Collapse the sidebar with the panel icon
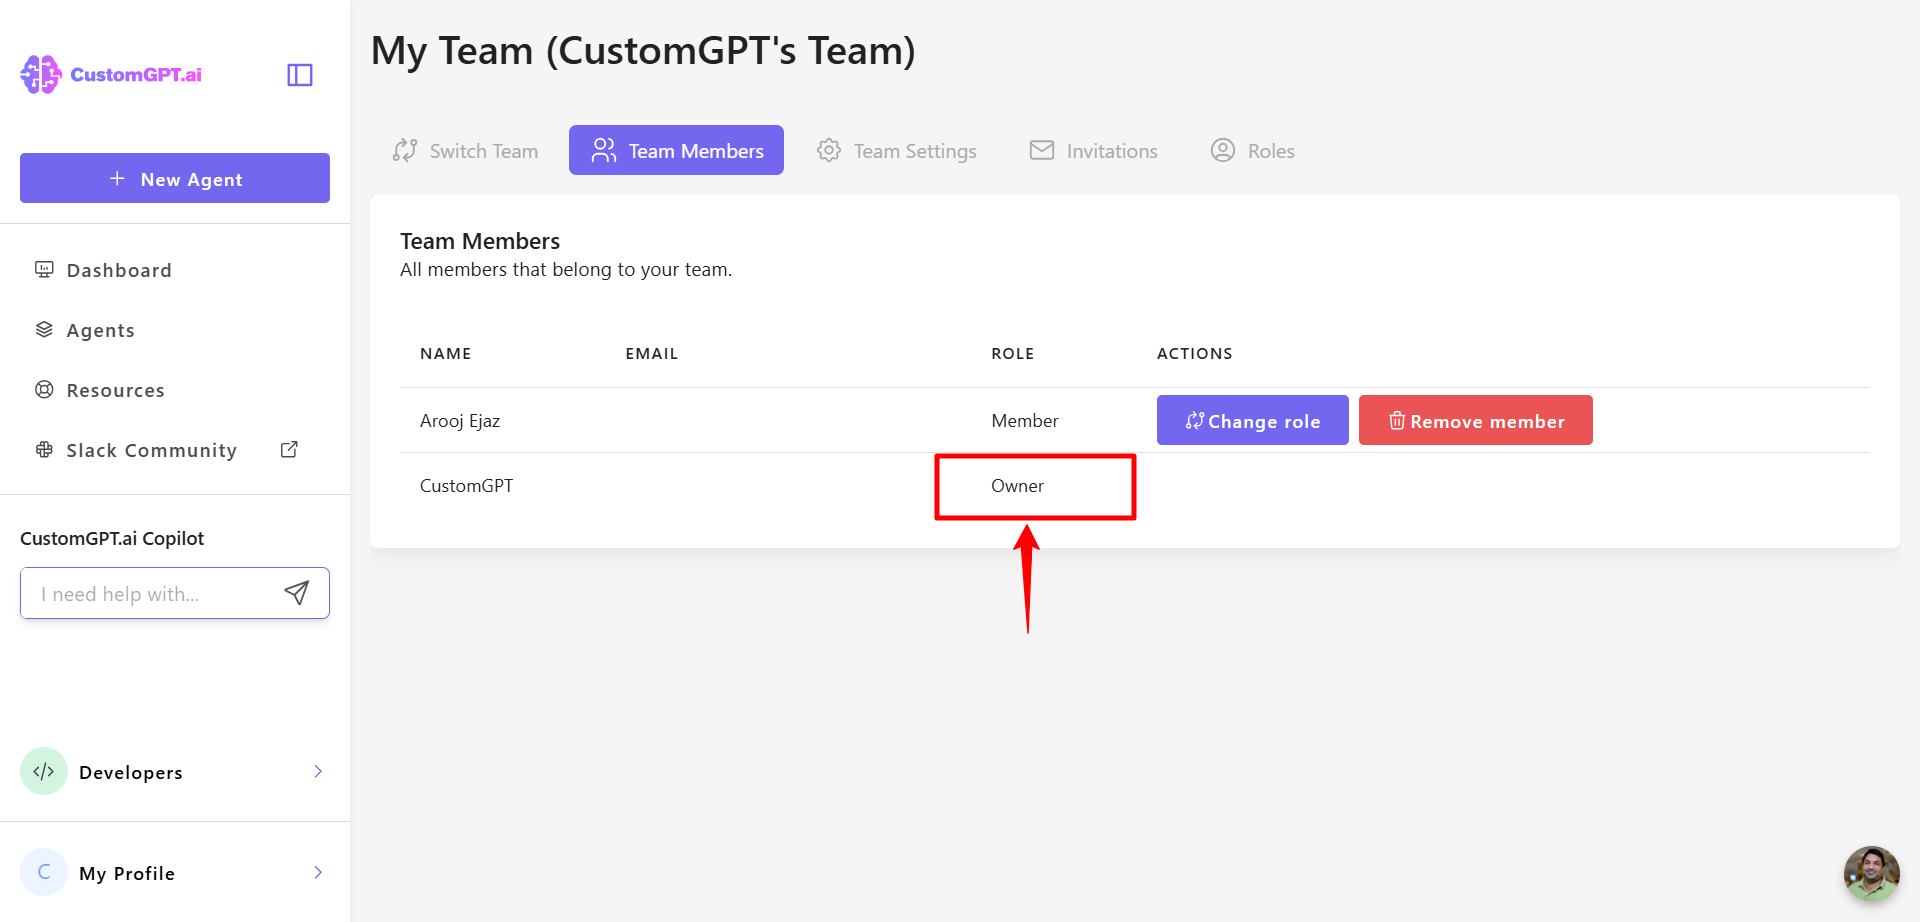1920x922 pixels. pyautogui.click(x=300, y=75)
